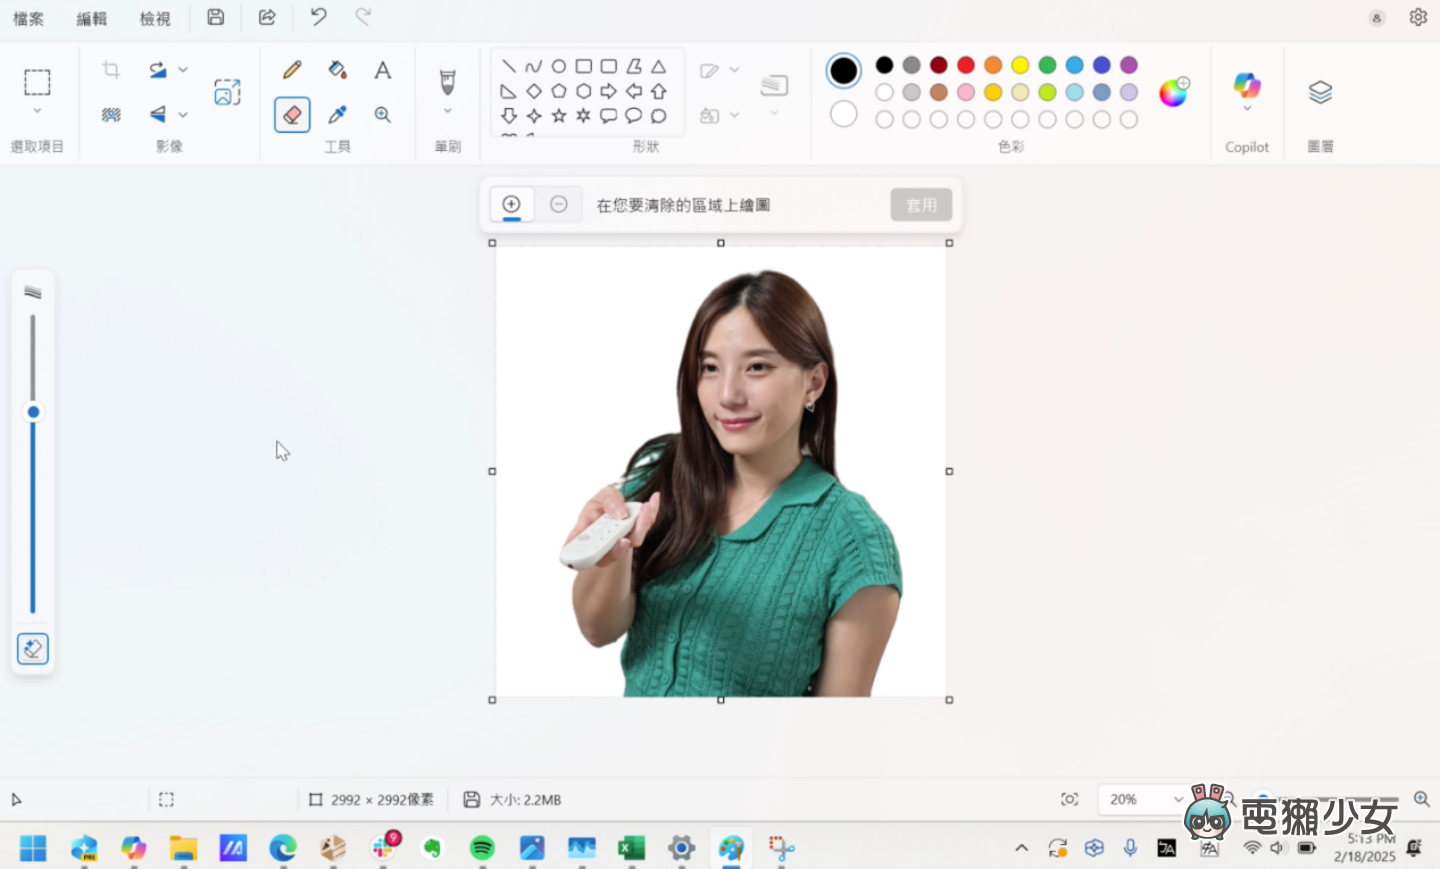1440x869 pixels.
Task: Open the 檢視 menu
Action: coord(155,18)
